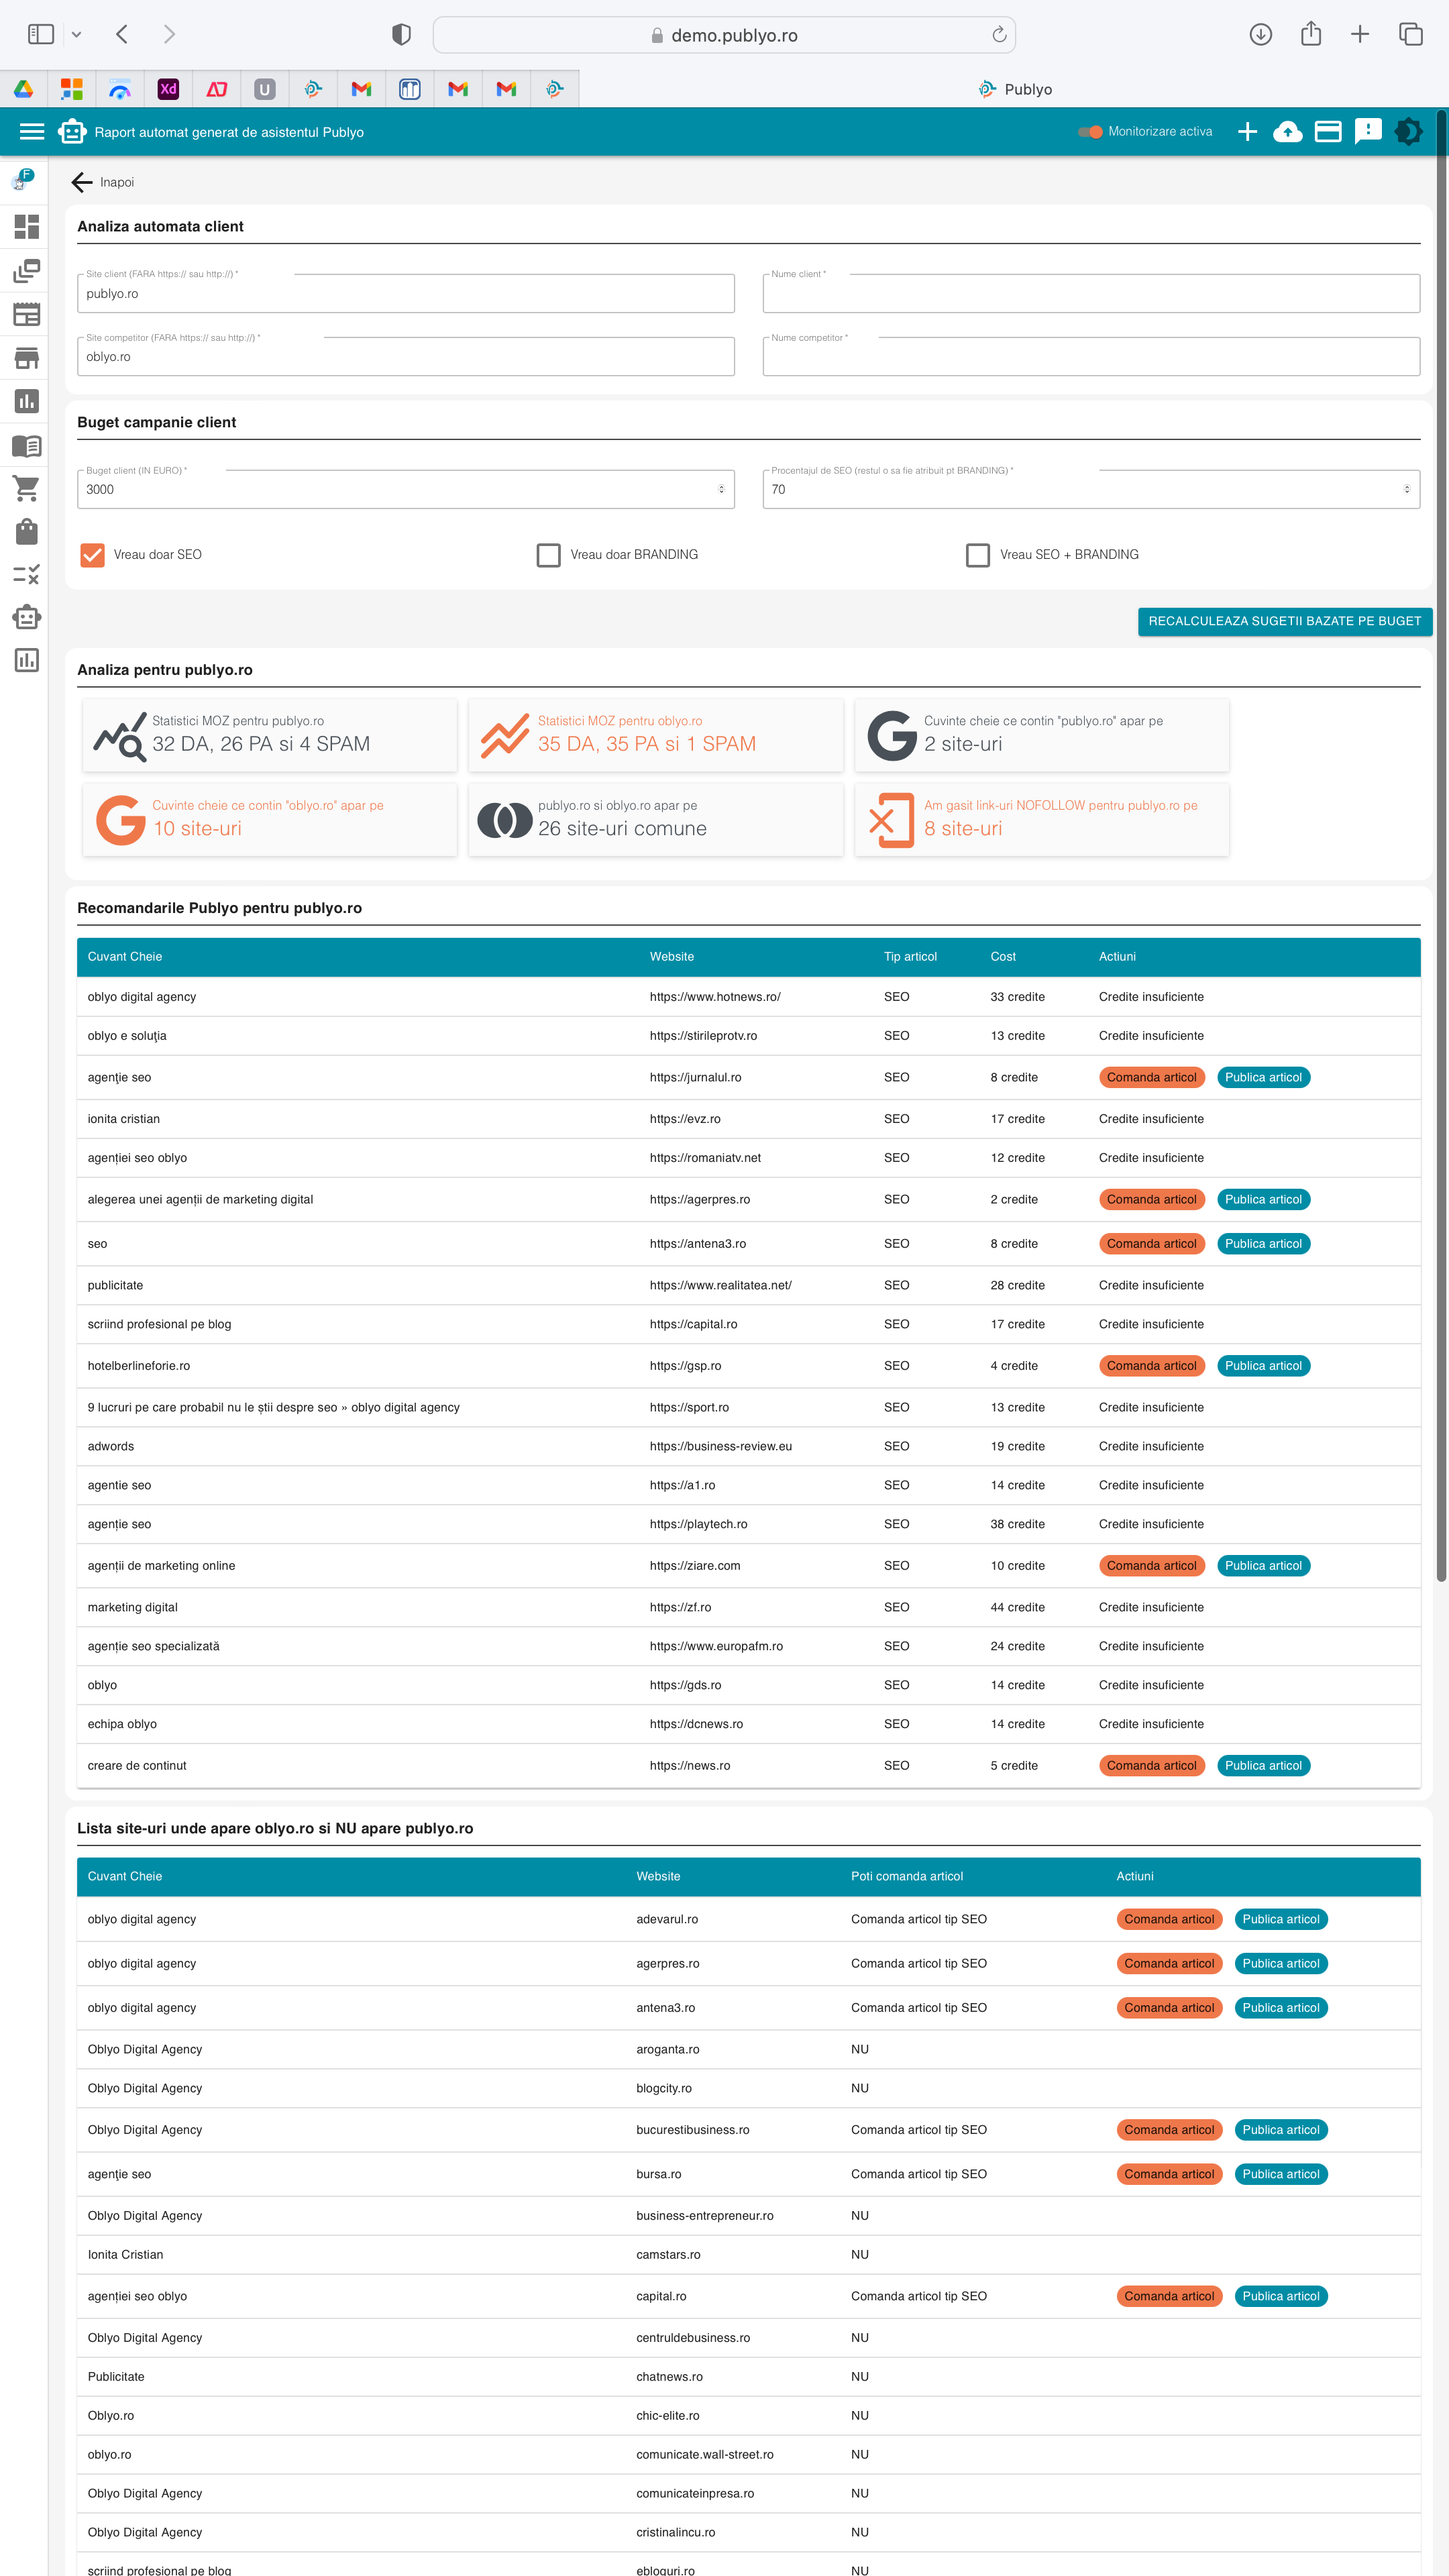Click the Poti comanda articol column header

tap(907, 1877)
